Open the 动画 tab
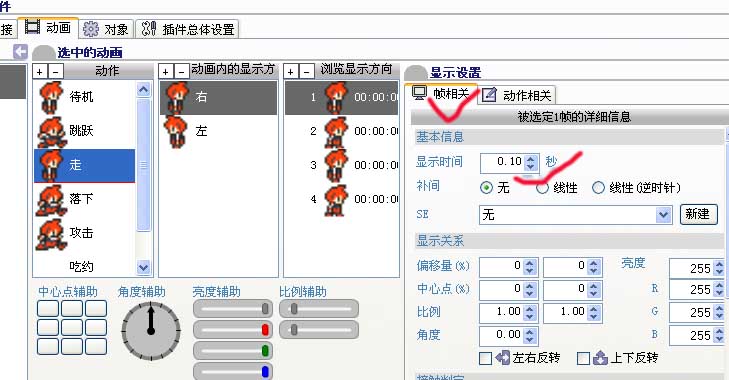This screenshot has height=380, width=729. point(48,28)
